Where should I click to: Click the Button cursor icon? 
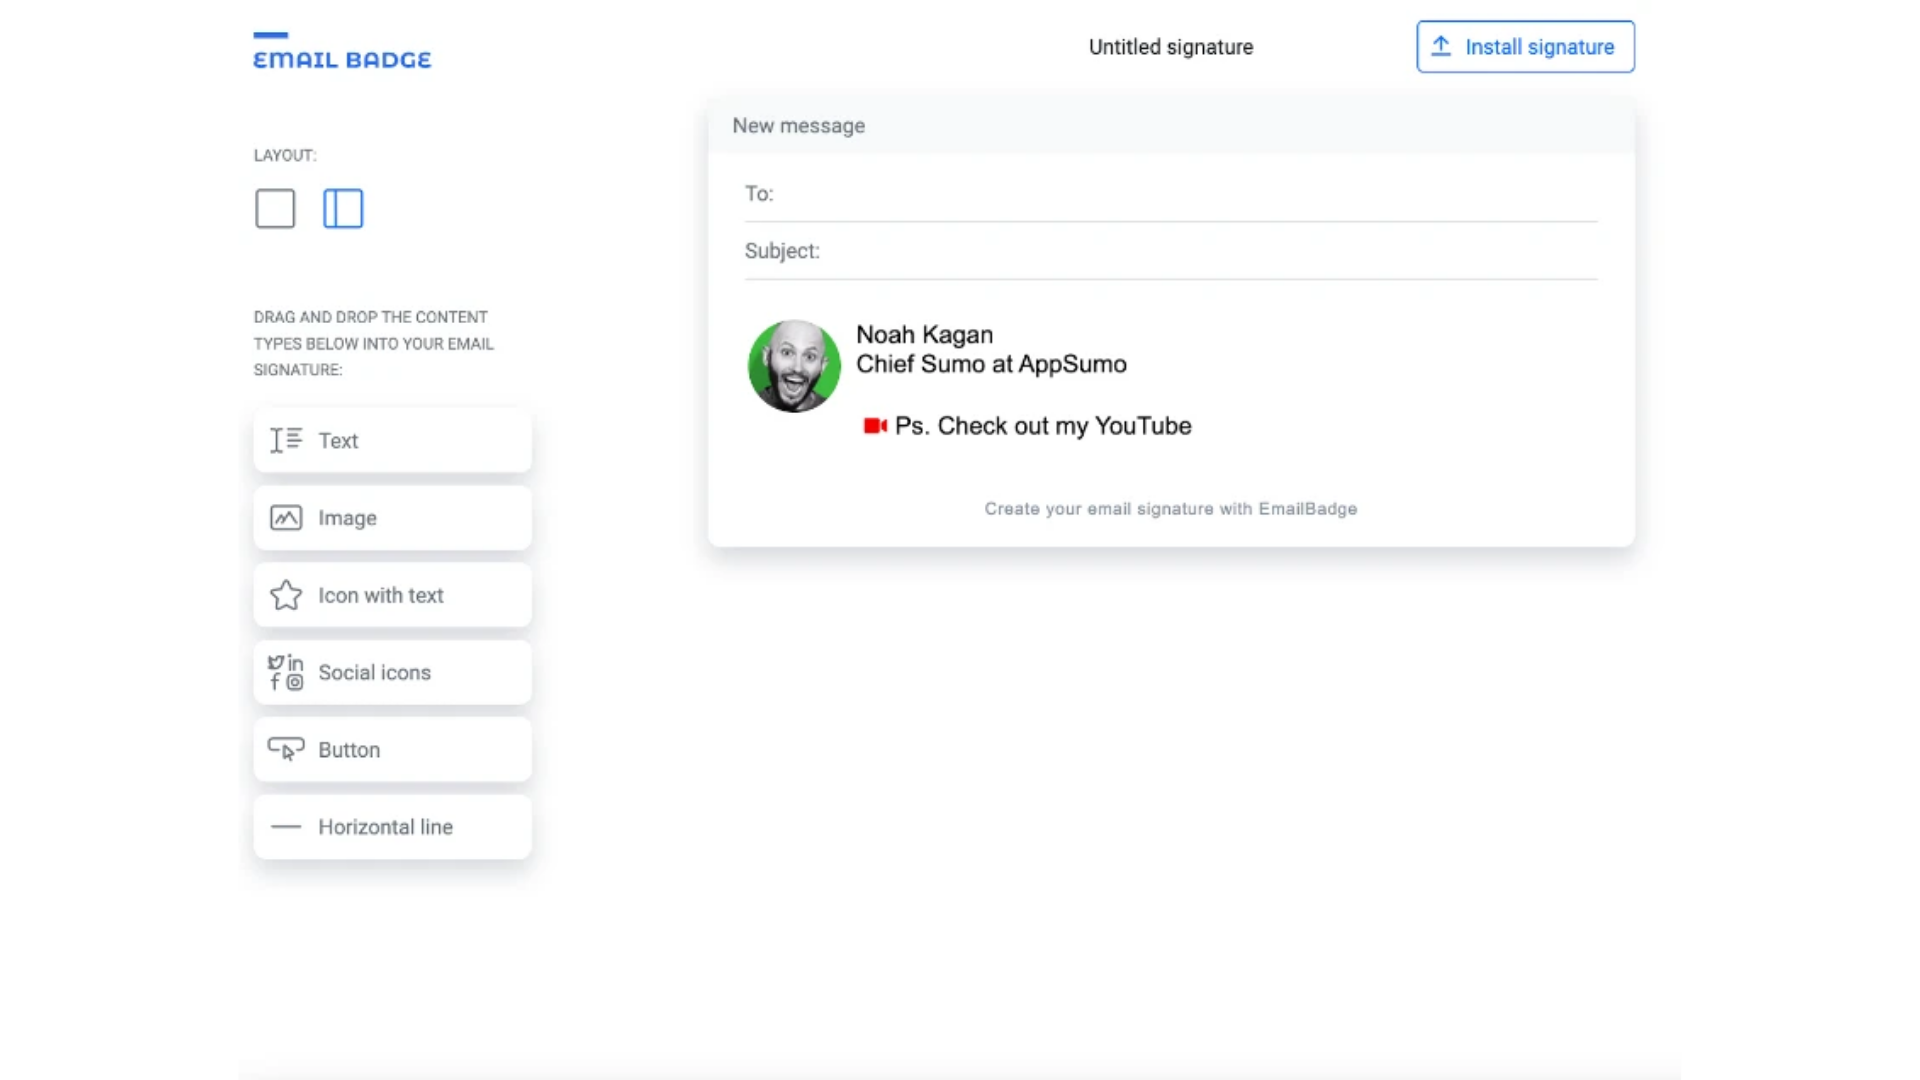click(286, 749)
